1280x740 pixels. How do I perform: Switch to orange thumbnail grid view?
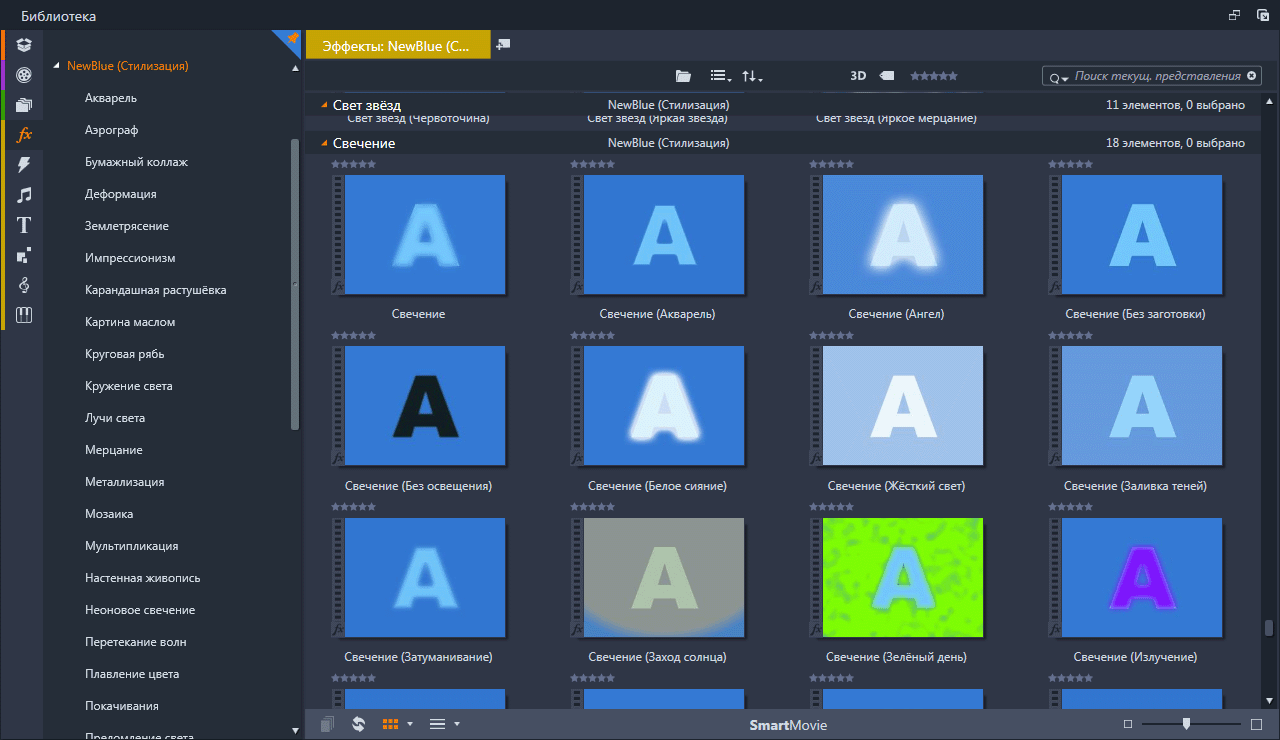tap(391, 724)
